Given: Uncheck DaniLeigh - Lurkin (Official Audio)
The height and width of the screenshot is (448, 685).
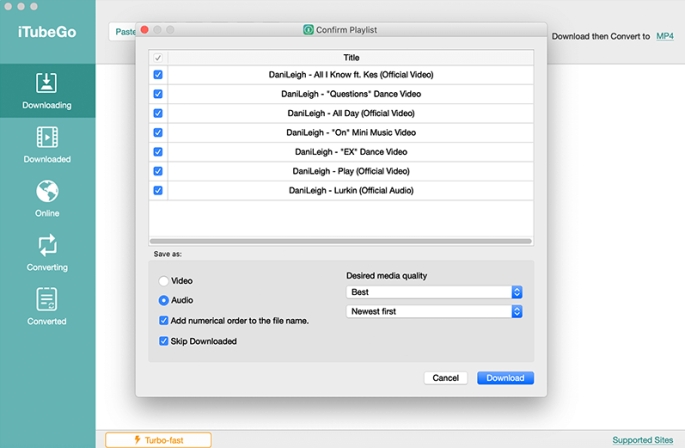Looking at the screenshot, I should [158, 190].
